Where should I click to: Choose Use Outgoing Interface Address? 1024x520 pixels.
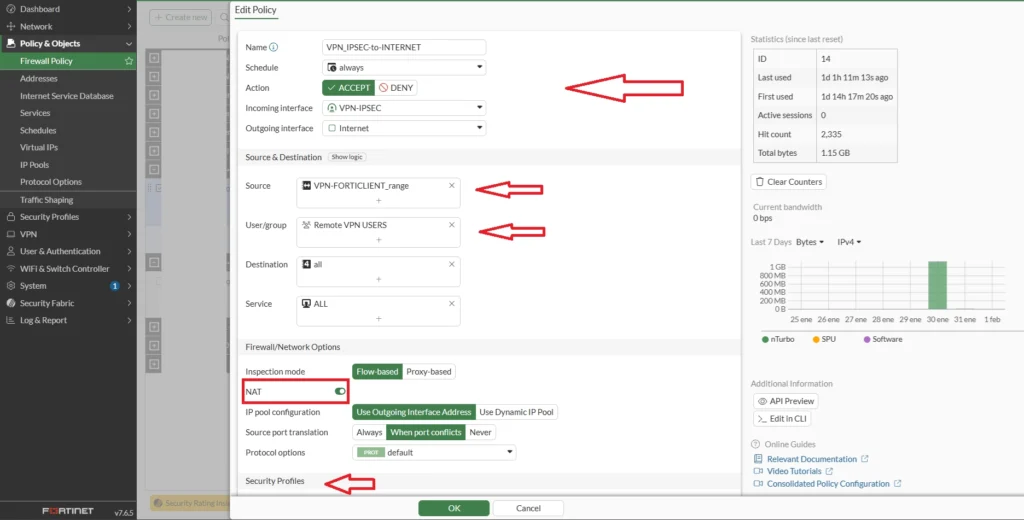(x=414, y=412)
